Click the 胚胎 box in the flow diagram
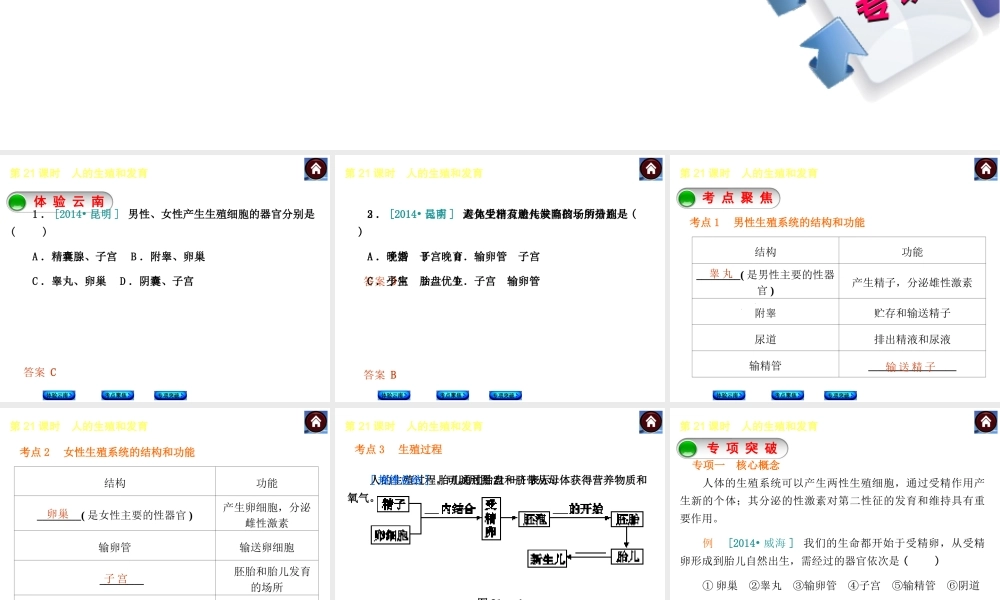This screenshot has height=600, width=1000. (x=627, y=519)
